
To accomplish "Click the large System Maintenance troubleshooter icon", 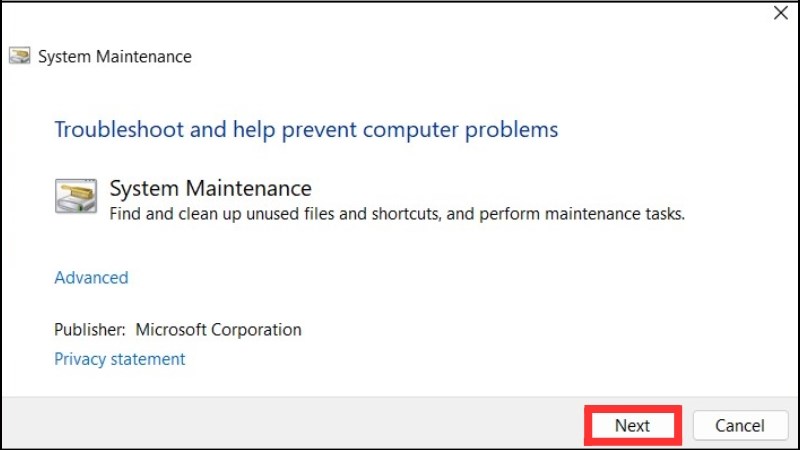I will pyautogui.click(x=76, y=196).
